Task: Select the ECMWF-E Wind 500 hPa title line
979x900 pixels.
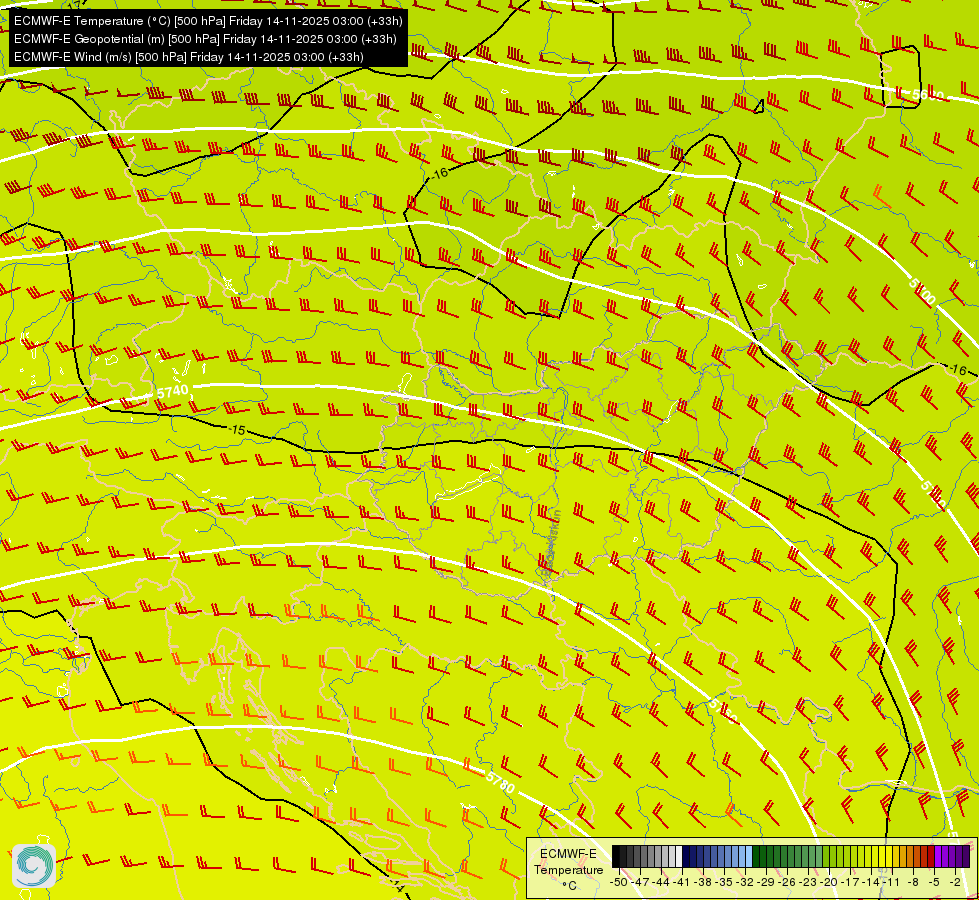Action: 189,57
